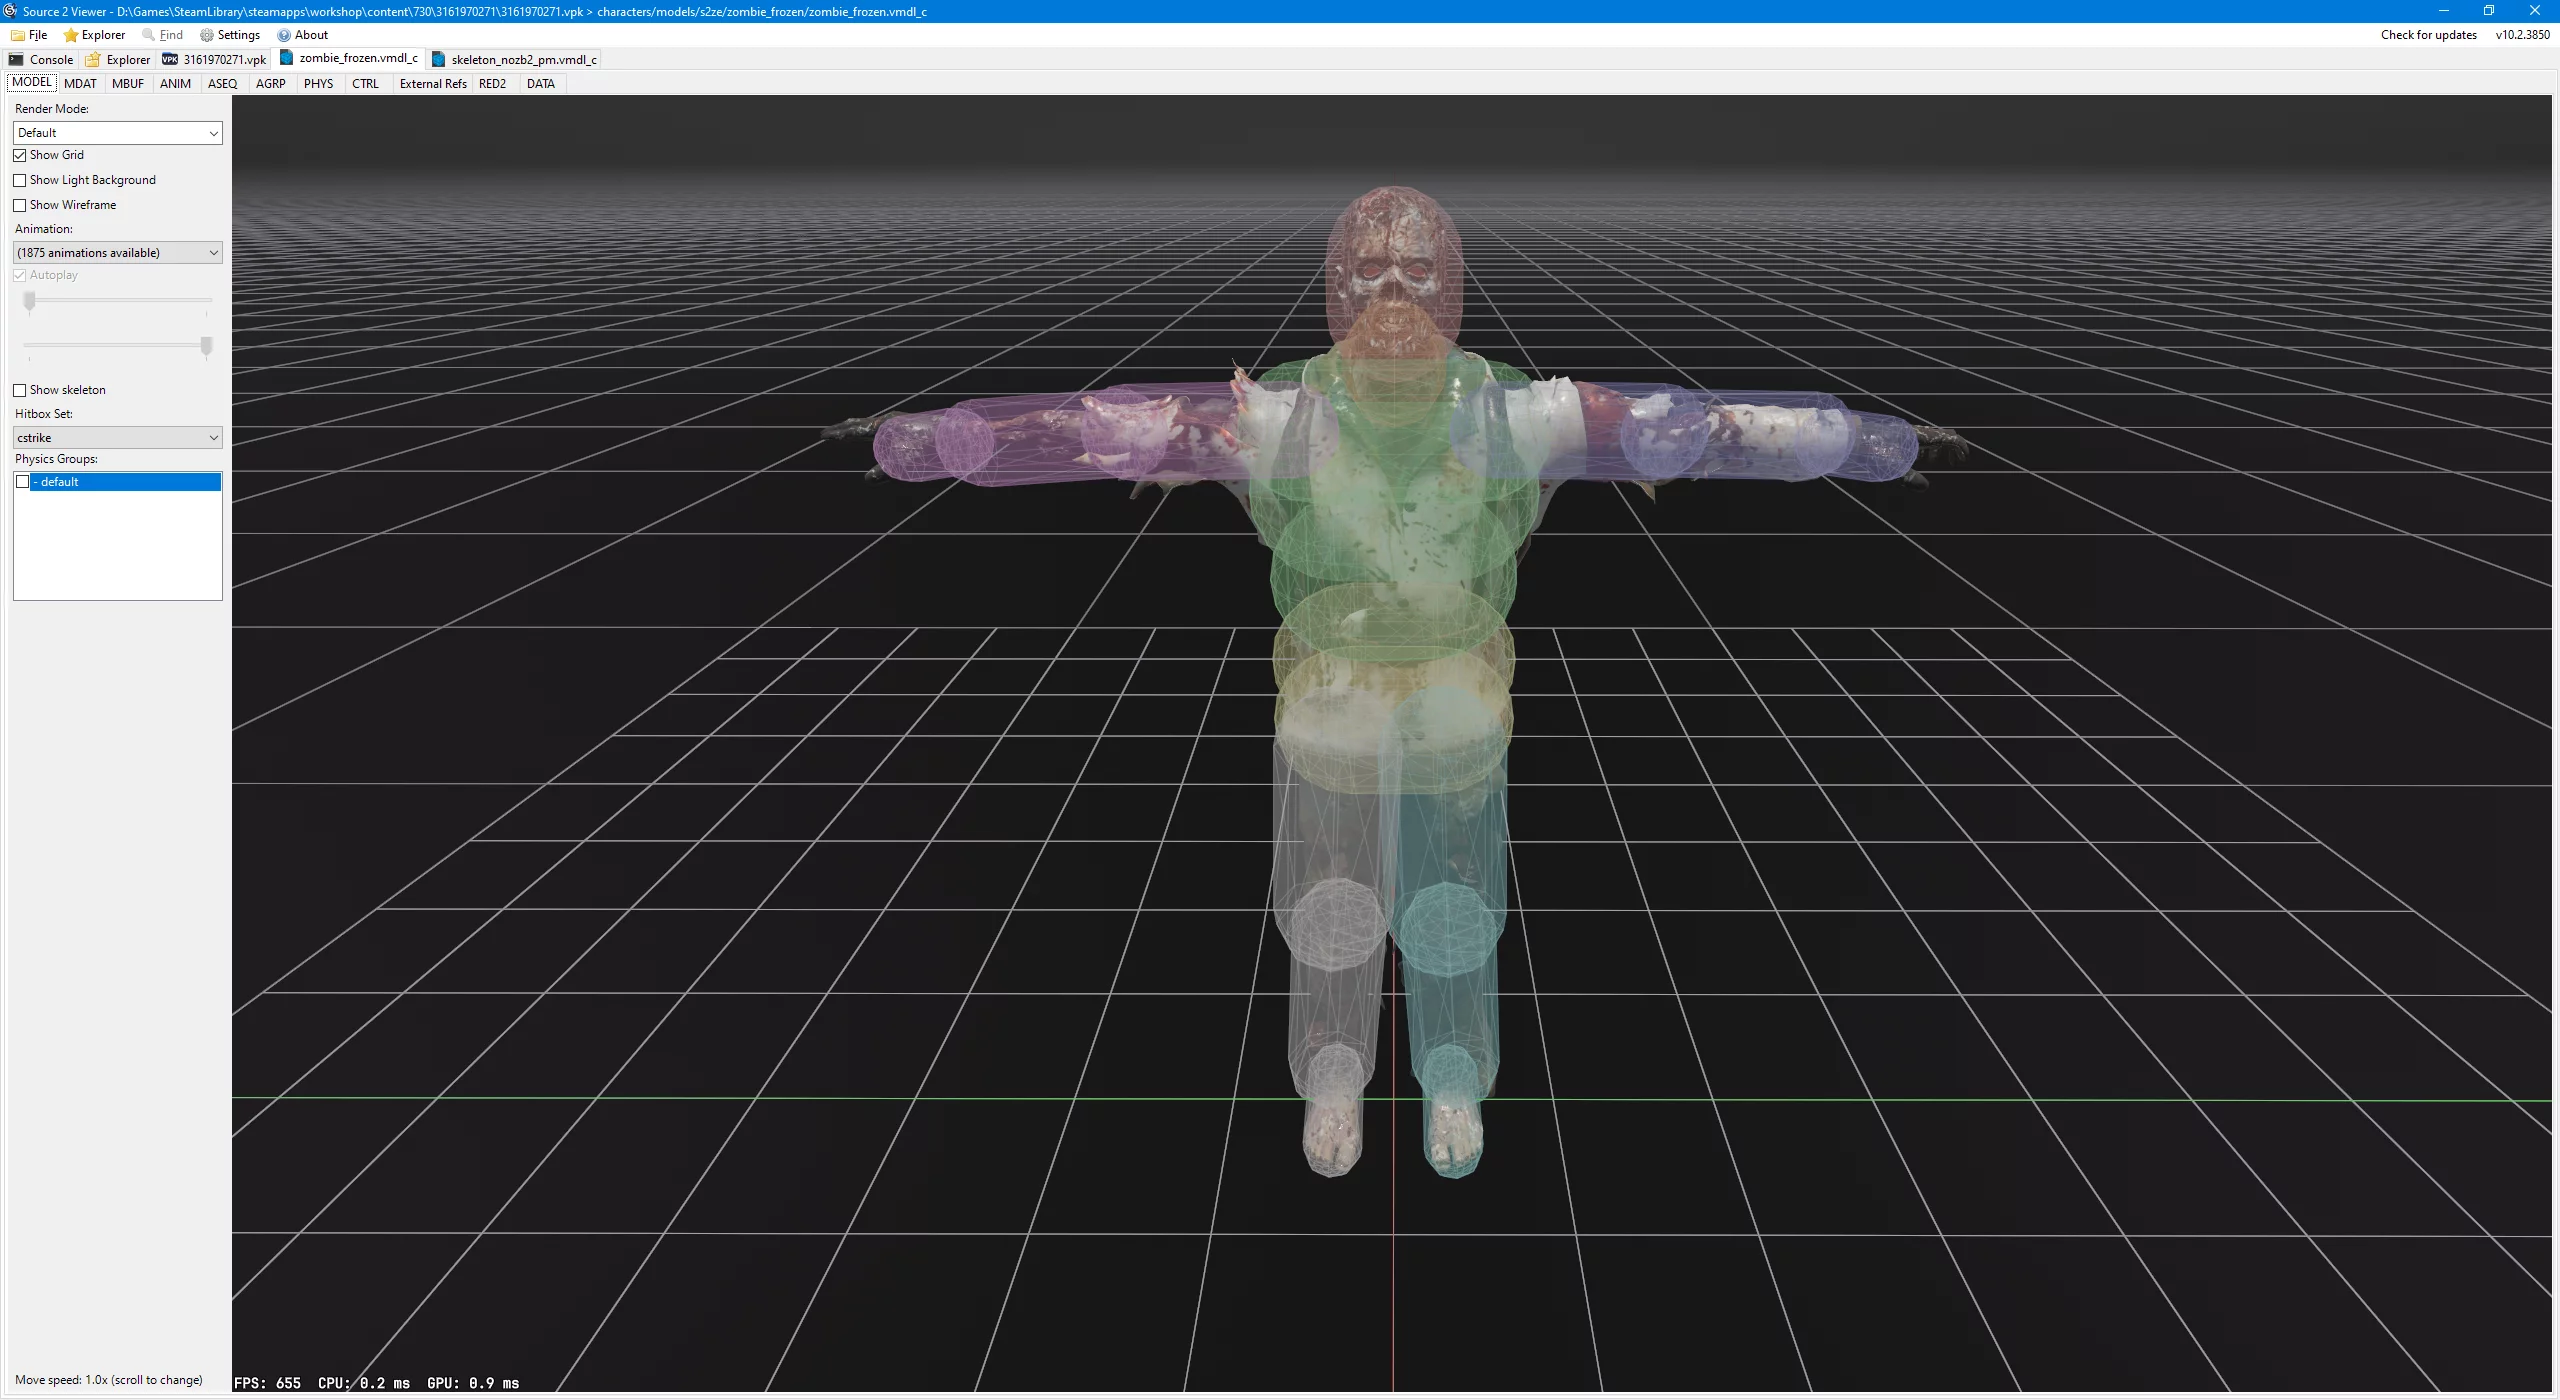Switch to the 3161970271.vpk tab
Viewport: 2560px width, 1400px height.
tap(214, 59)
